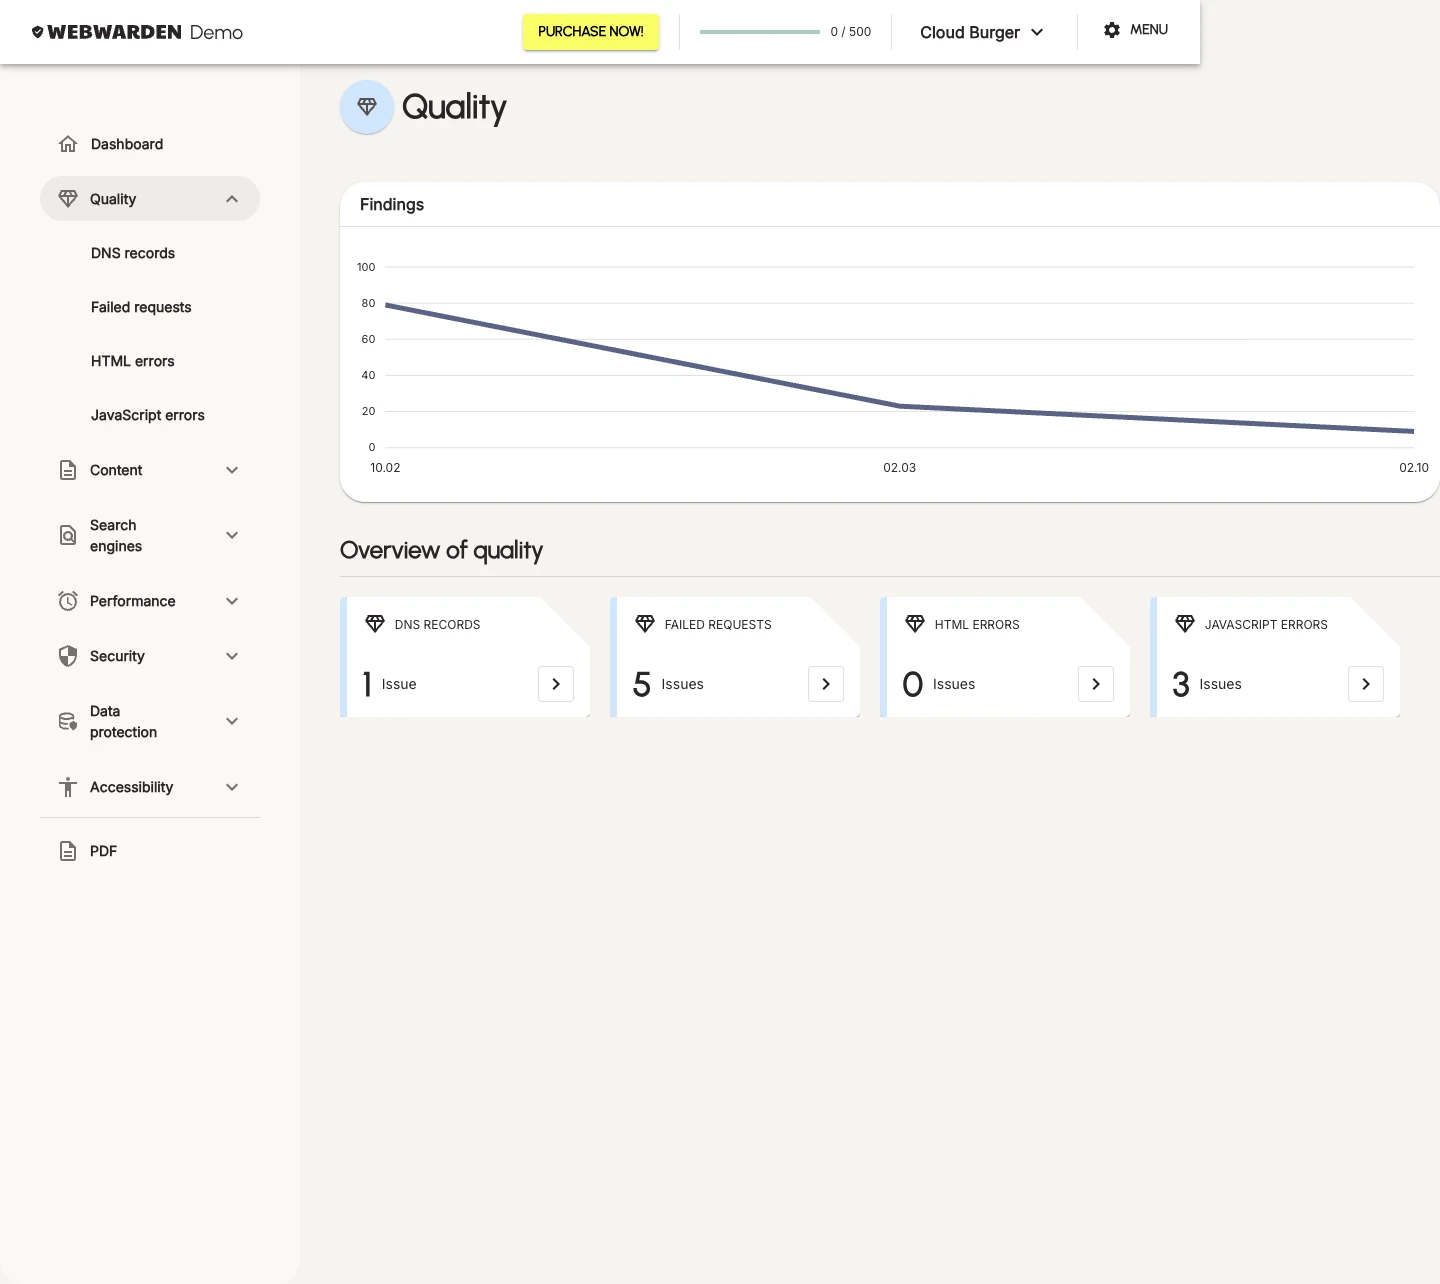Click the Search engines magnifier icon

click(x=68, y=536)
